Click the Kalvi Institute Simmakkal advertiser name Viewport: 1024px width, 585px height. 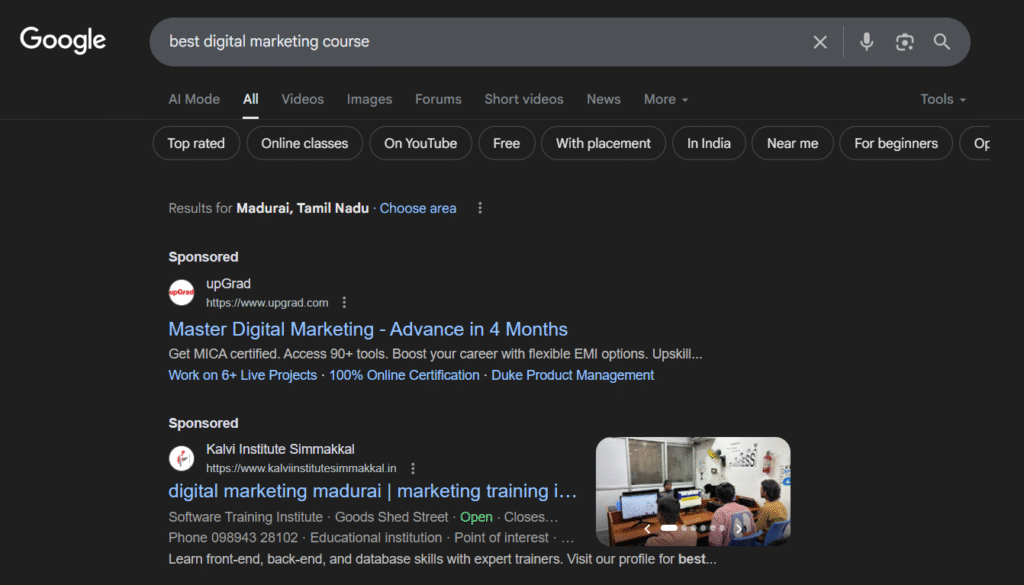pyautogui.click(x=280, y=449)
